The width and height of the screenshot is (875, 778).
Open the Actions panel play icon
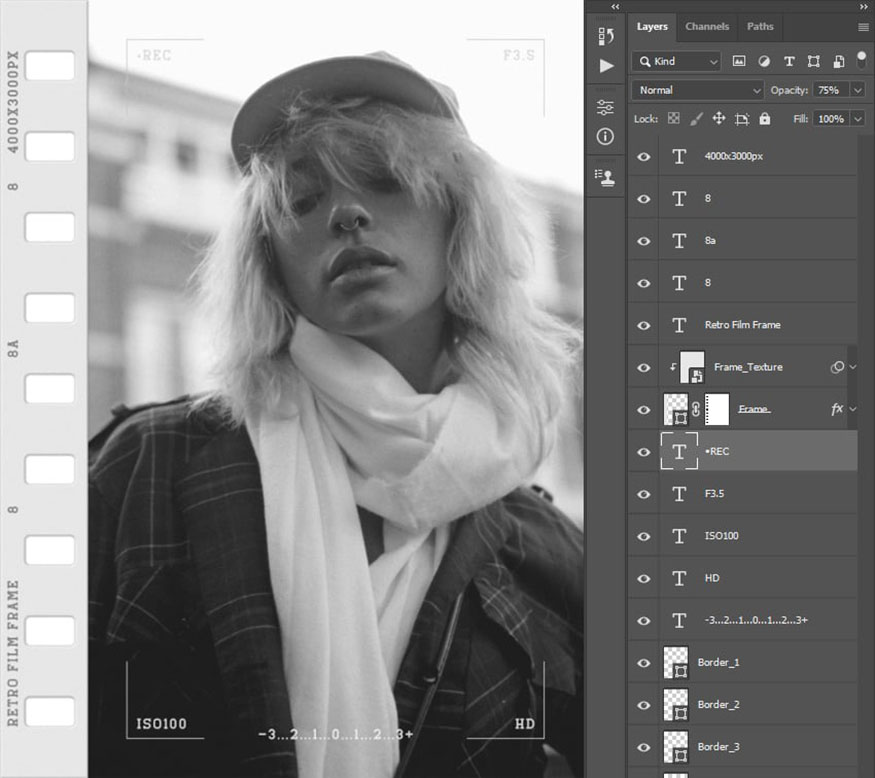(x=606, y=66)
